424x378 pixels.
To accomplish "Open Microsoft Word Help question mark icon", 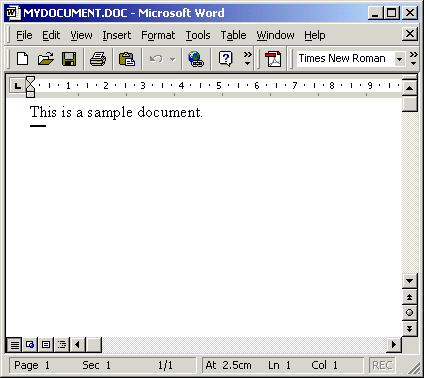I will [226, 59].
